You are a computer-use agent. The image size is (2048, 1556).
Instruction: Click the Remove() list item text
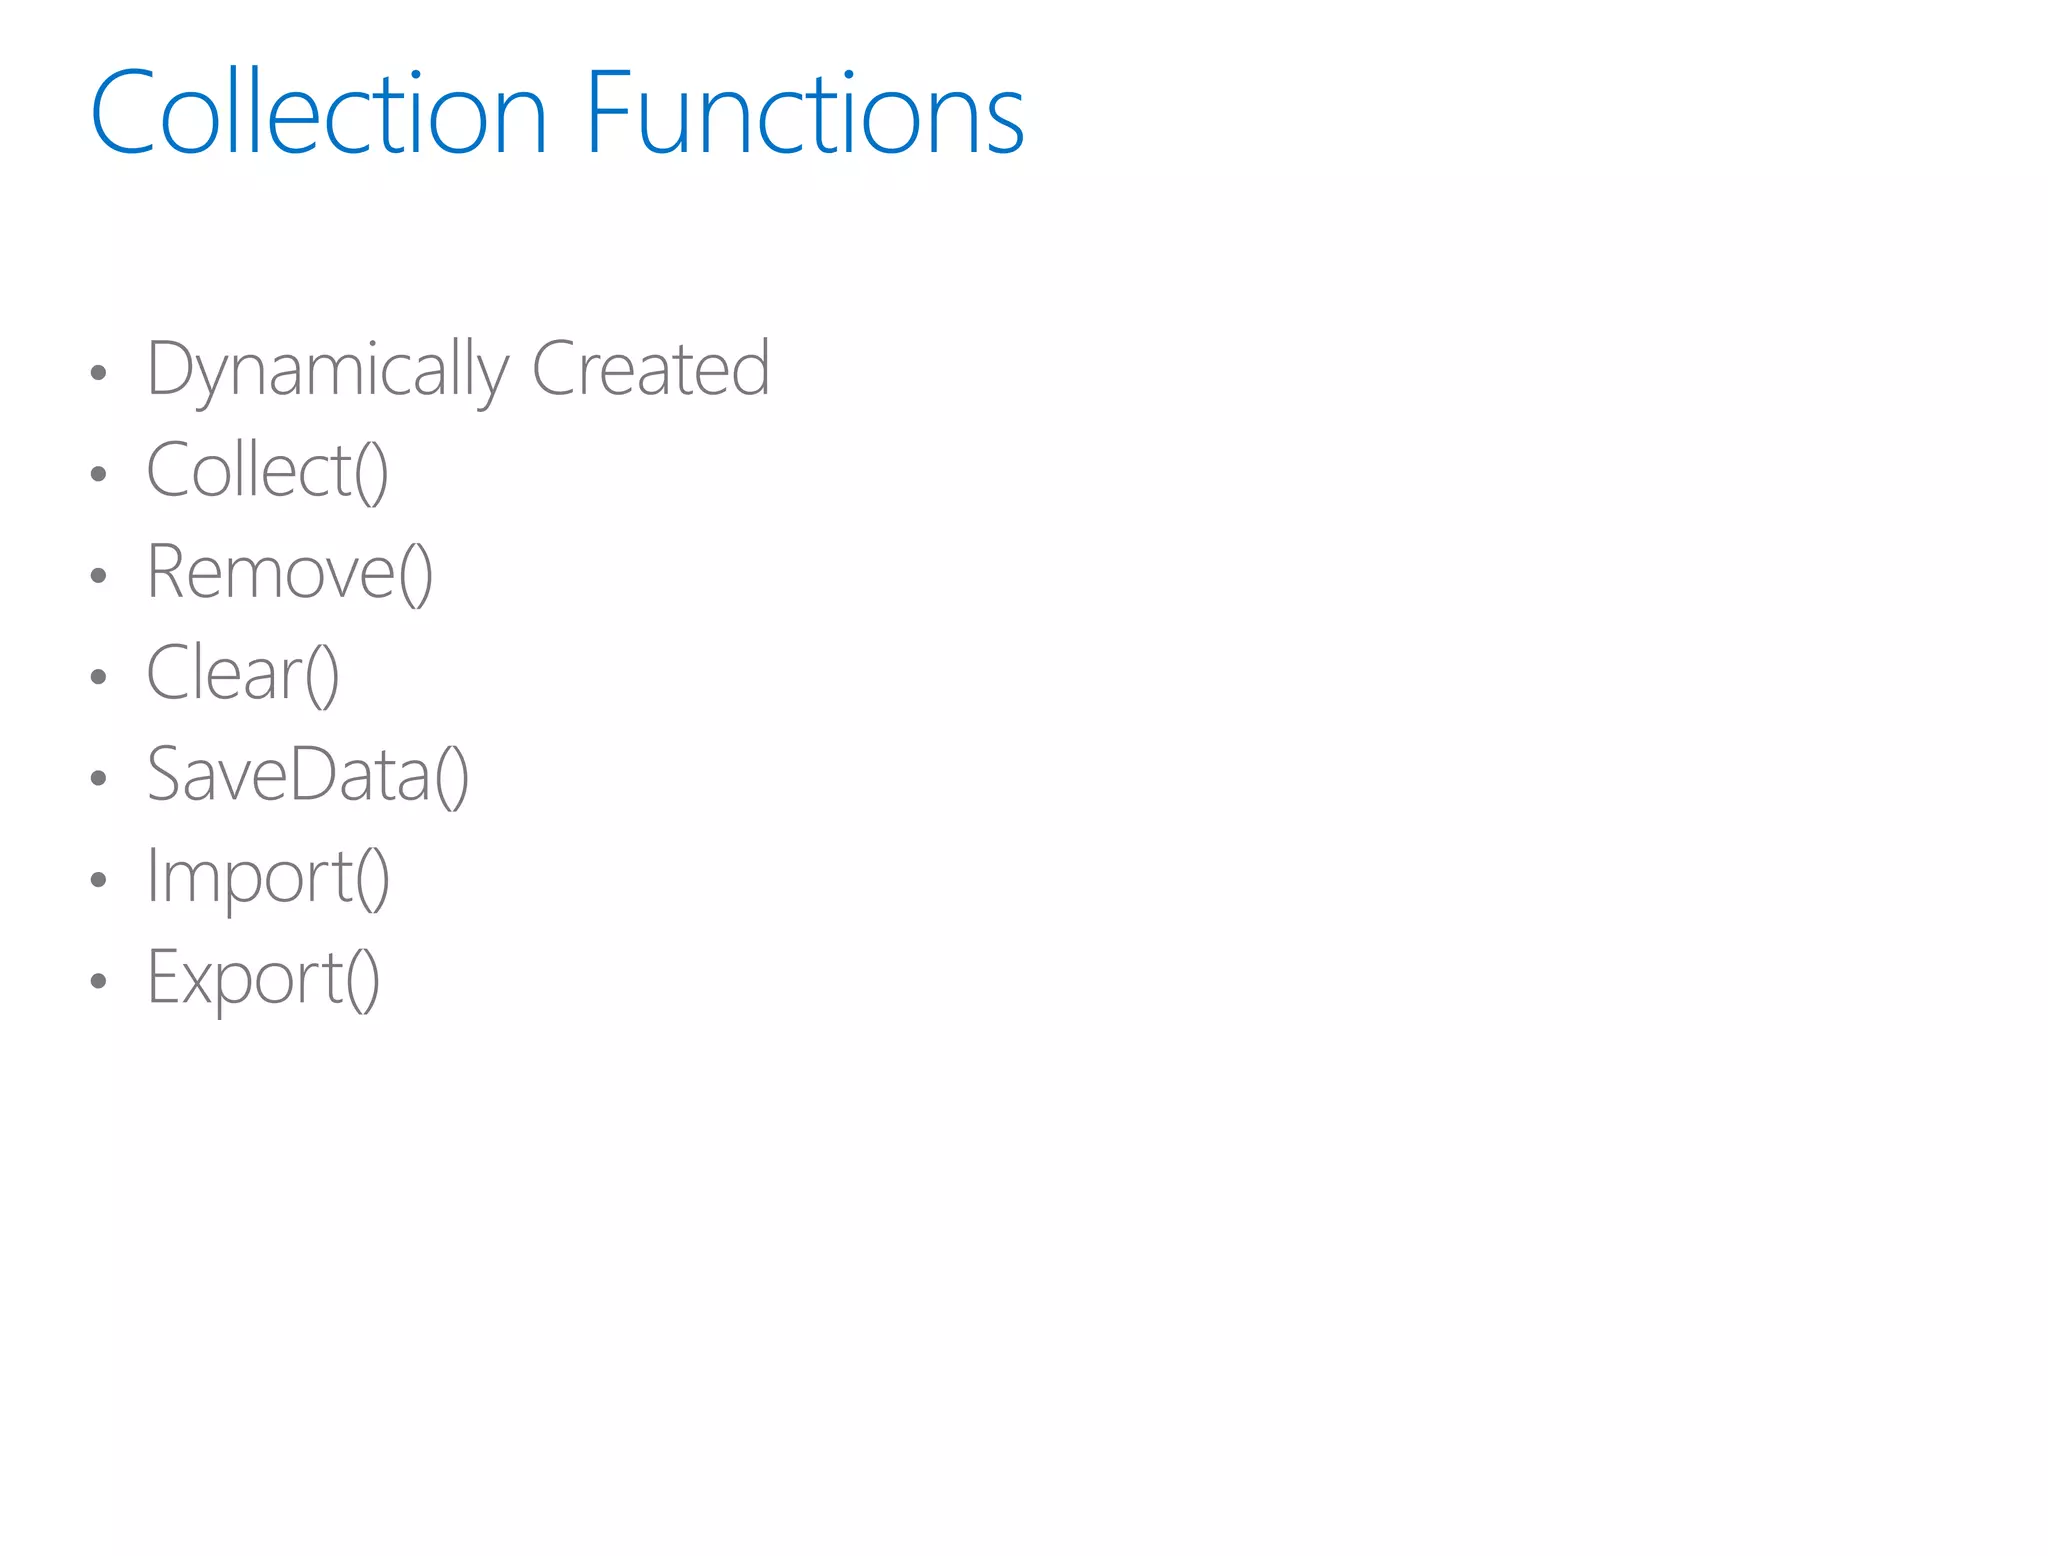pyautogui.click(x=290, y=572)
